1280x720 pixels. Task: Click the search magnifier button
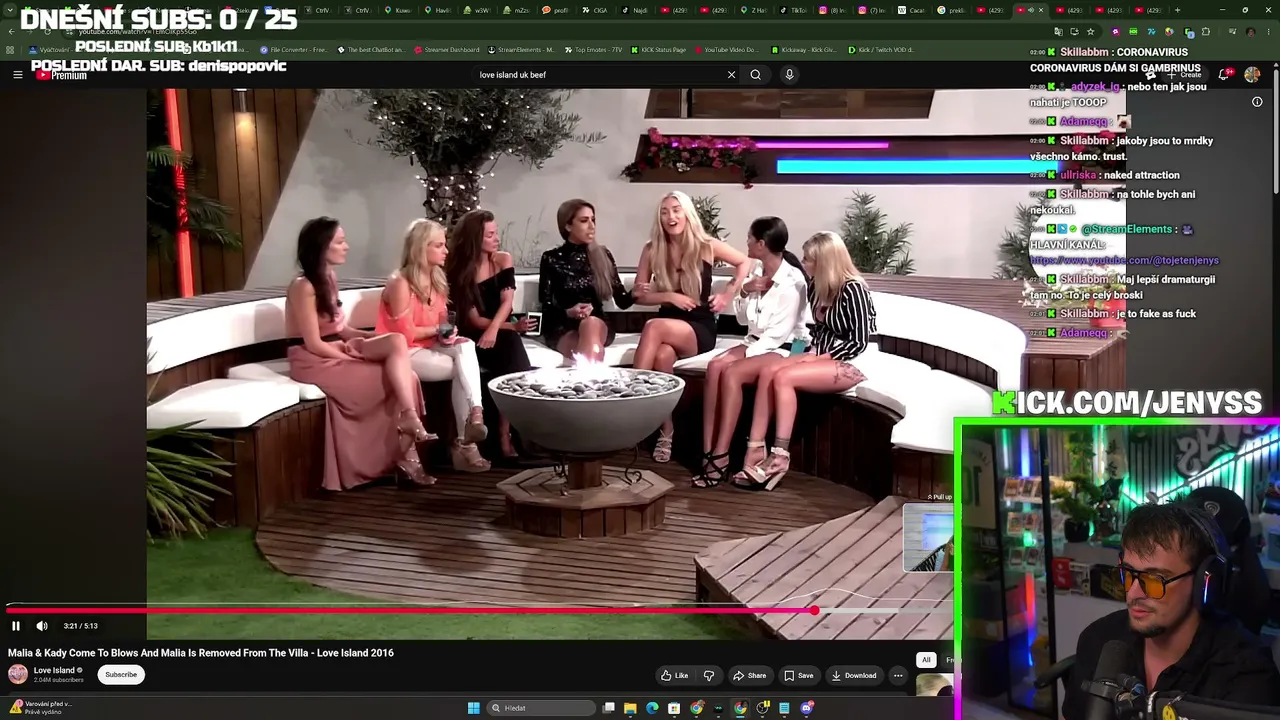tap(756, 74)
